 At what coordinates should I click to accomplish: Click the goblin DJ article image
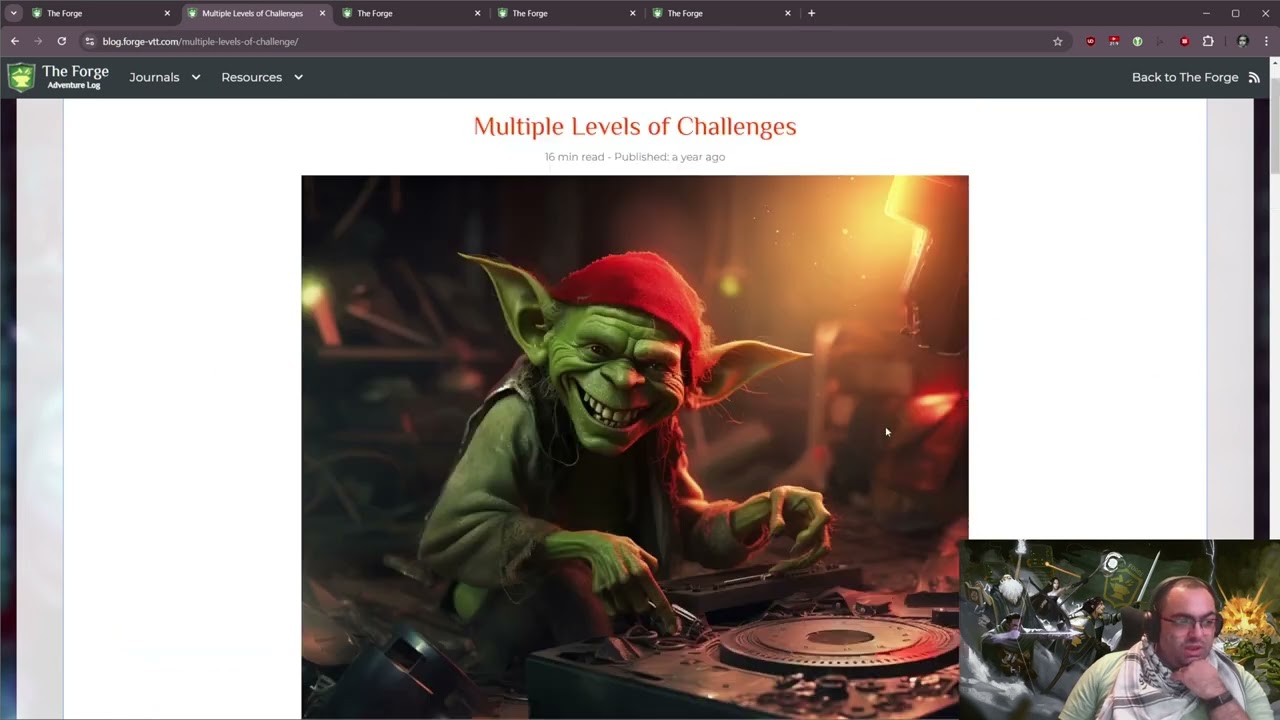(635, 447)
